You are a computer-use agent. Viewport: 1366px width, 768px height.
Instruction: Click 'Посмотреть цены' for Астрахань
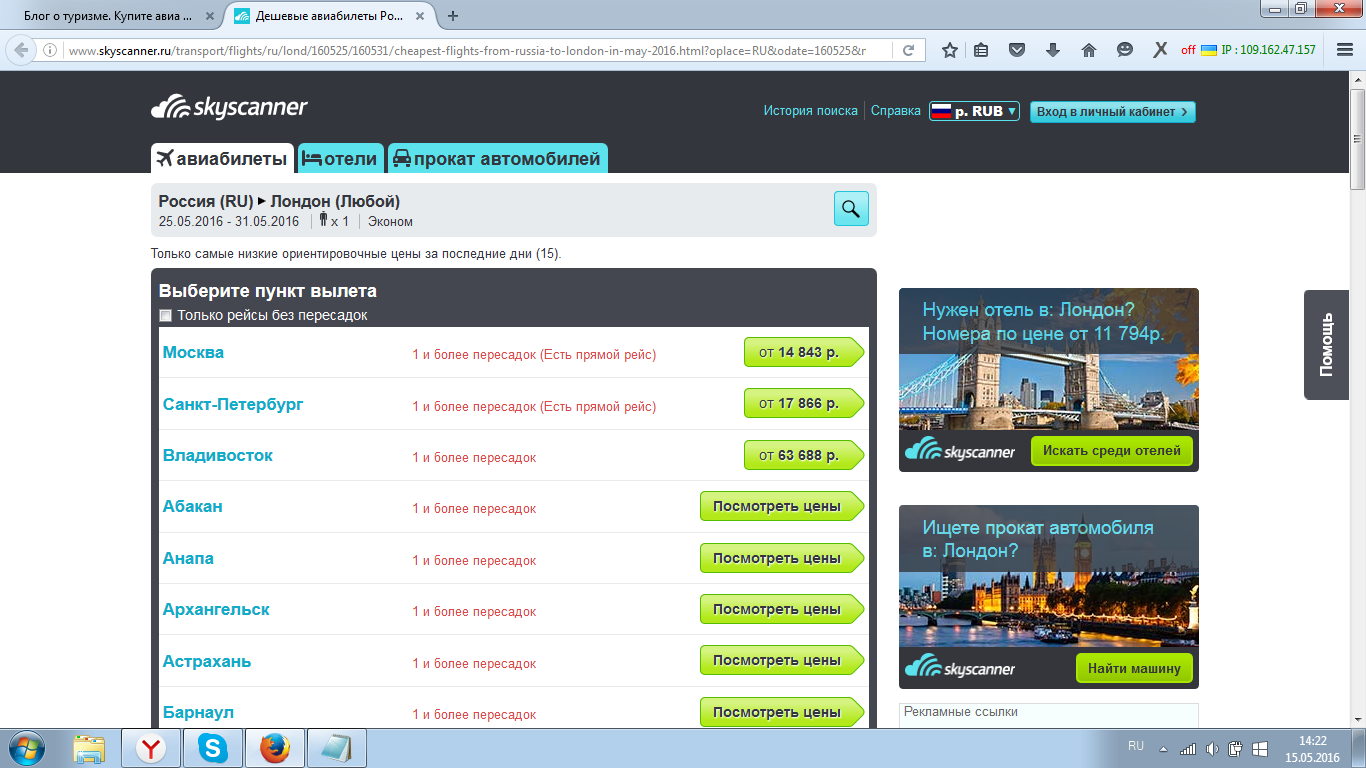tap(781, 661)
